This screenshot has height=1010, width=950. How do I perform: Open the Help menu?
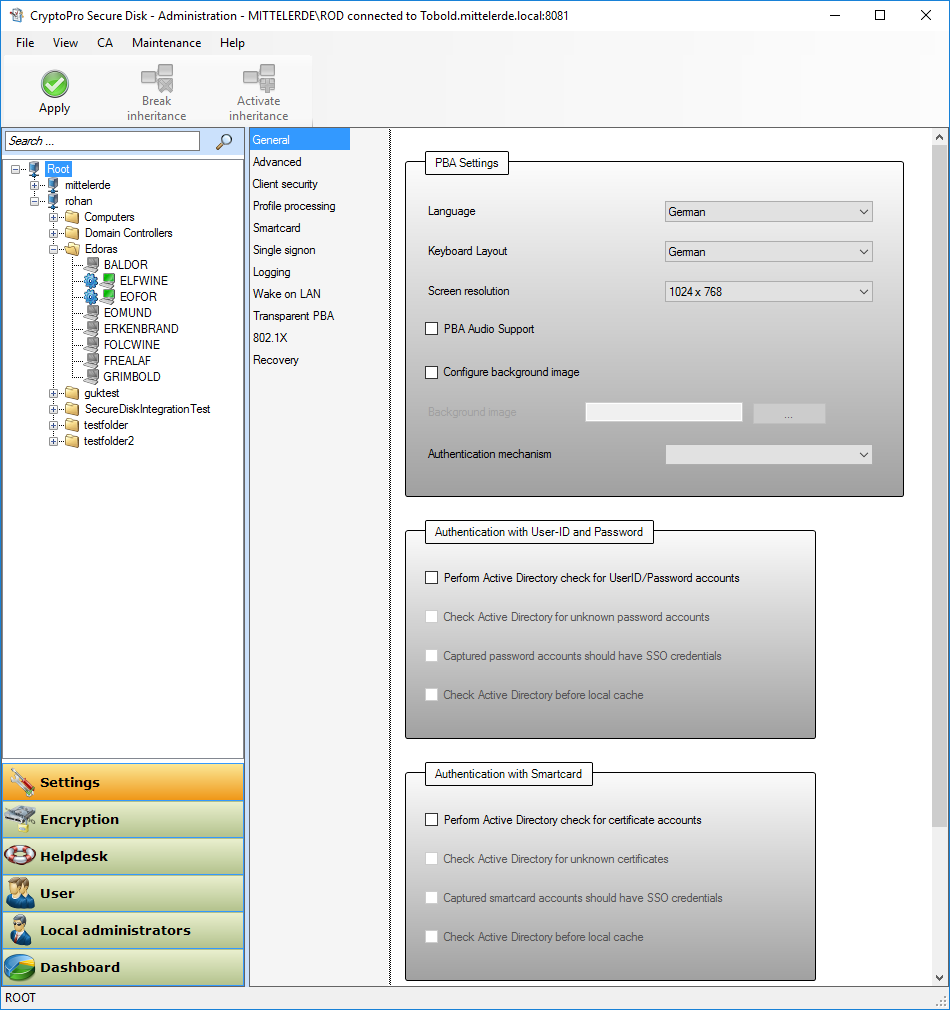232,43
